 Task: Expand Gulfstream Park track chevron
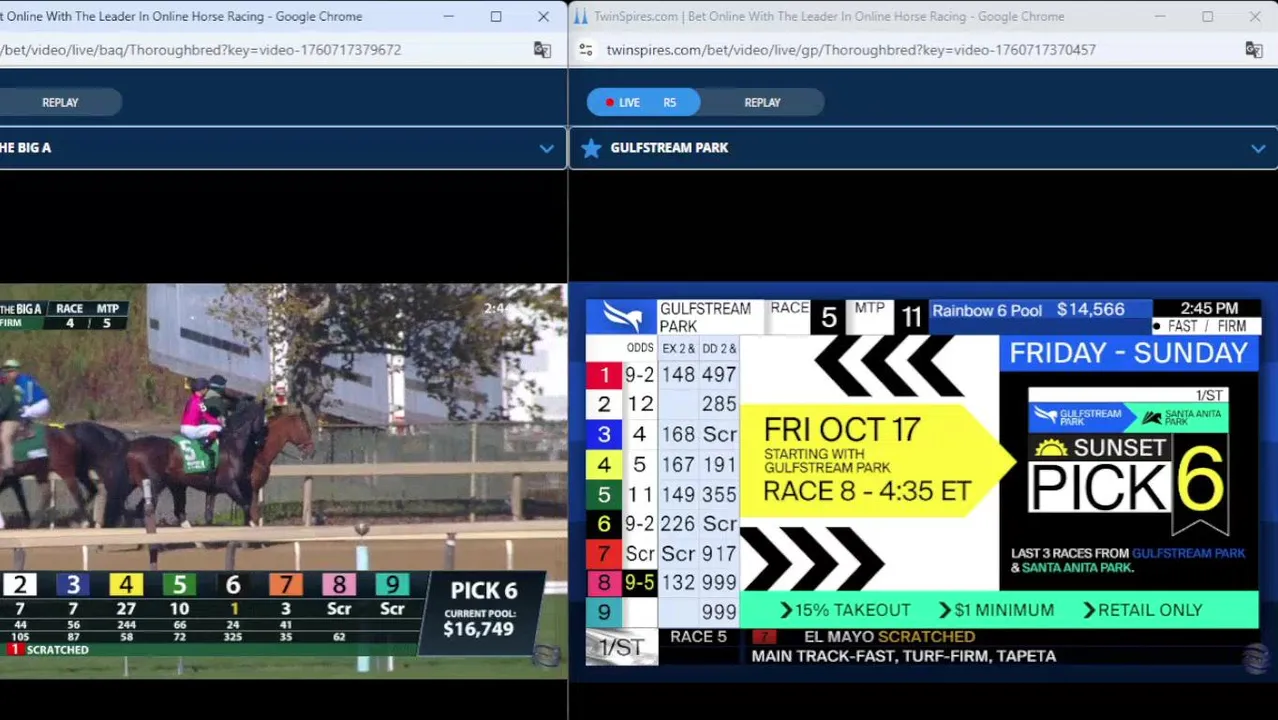click(x=1257, y=148)
